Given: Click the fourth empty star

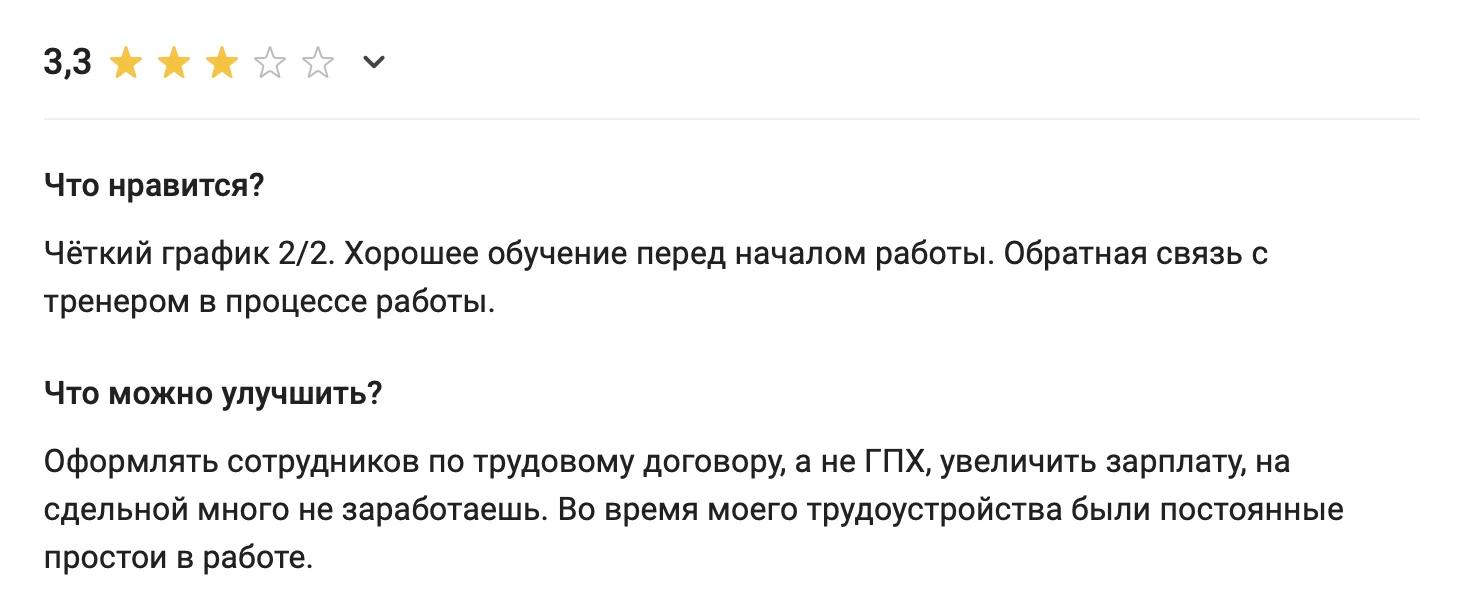Looking at the screenshot, I should pyautogui.click(x=270, y=64).
